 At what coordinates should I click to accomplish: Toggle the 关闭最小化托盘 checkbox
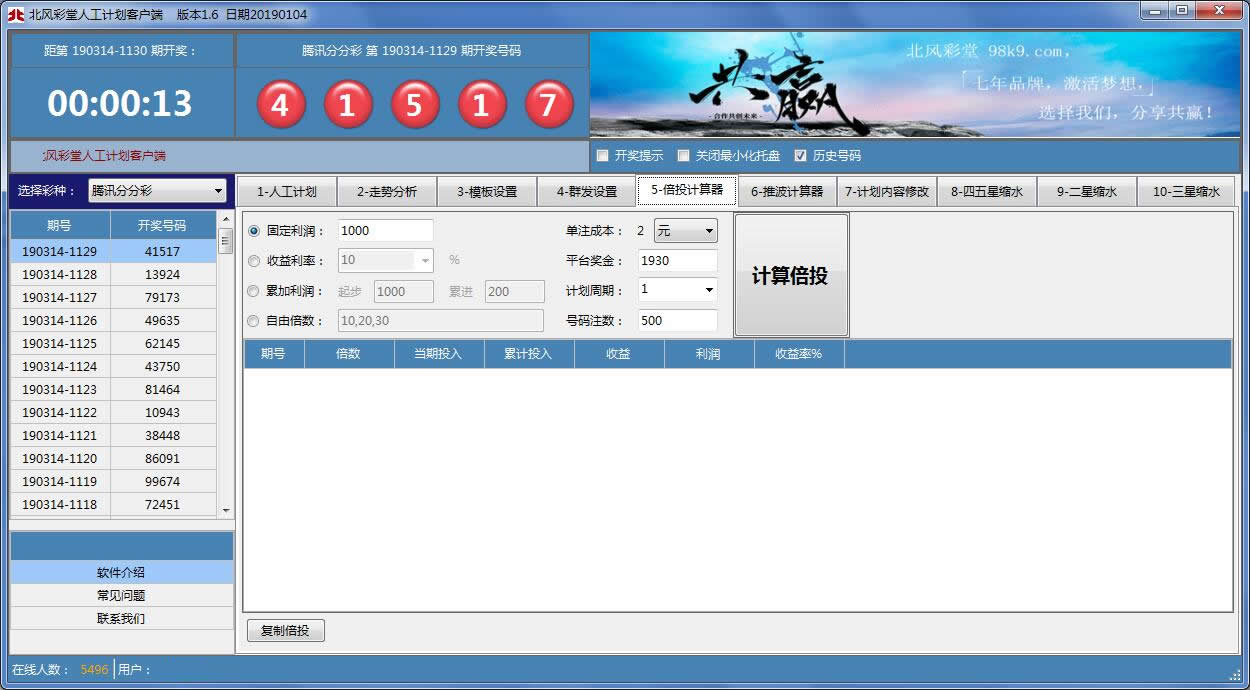click(683, 156)
